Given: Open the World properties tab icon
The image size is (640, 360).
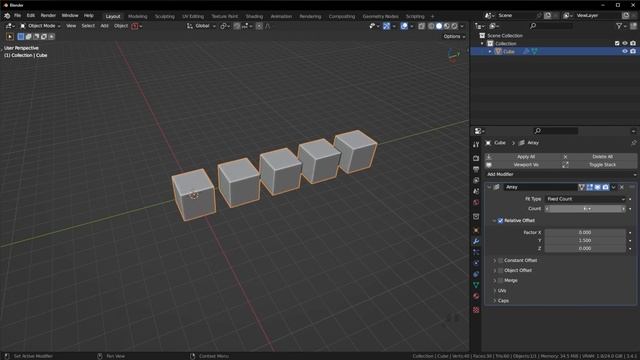Looking at the screenshot, I should click(476, 202).
